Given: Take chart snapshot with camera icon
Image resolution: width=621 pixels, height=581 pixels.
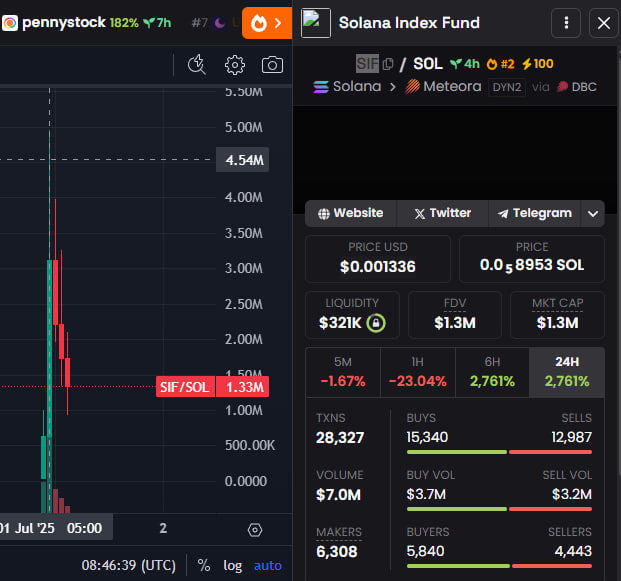Looking at the screenshot, I should pos(272,65).
